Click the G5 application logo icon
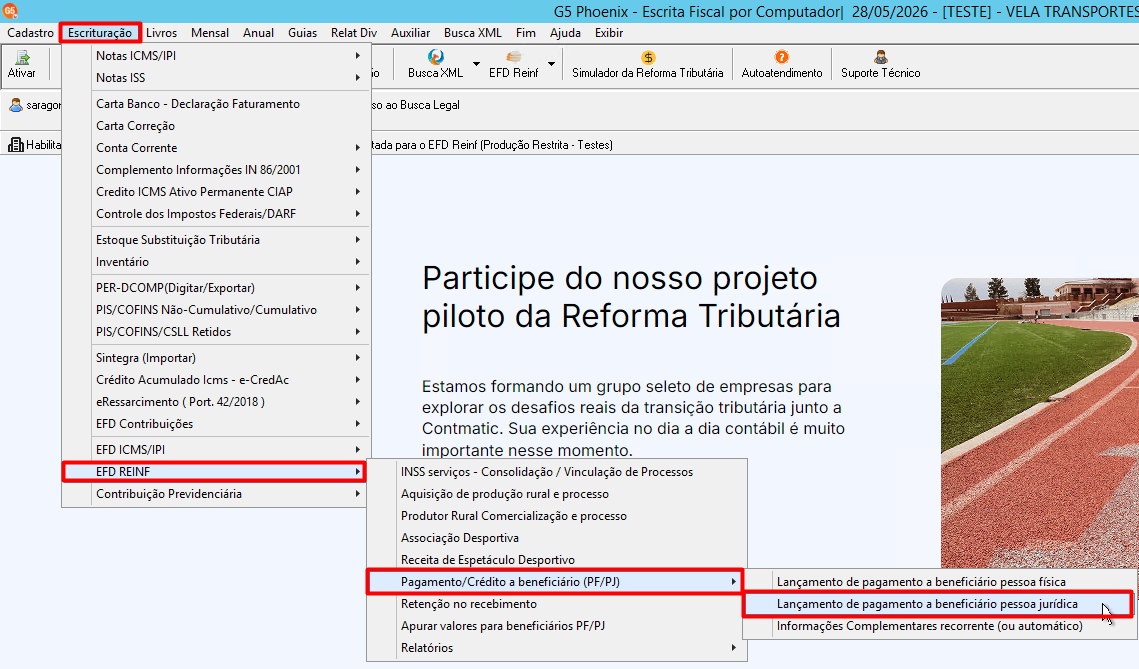 [x=10, y=10]
